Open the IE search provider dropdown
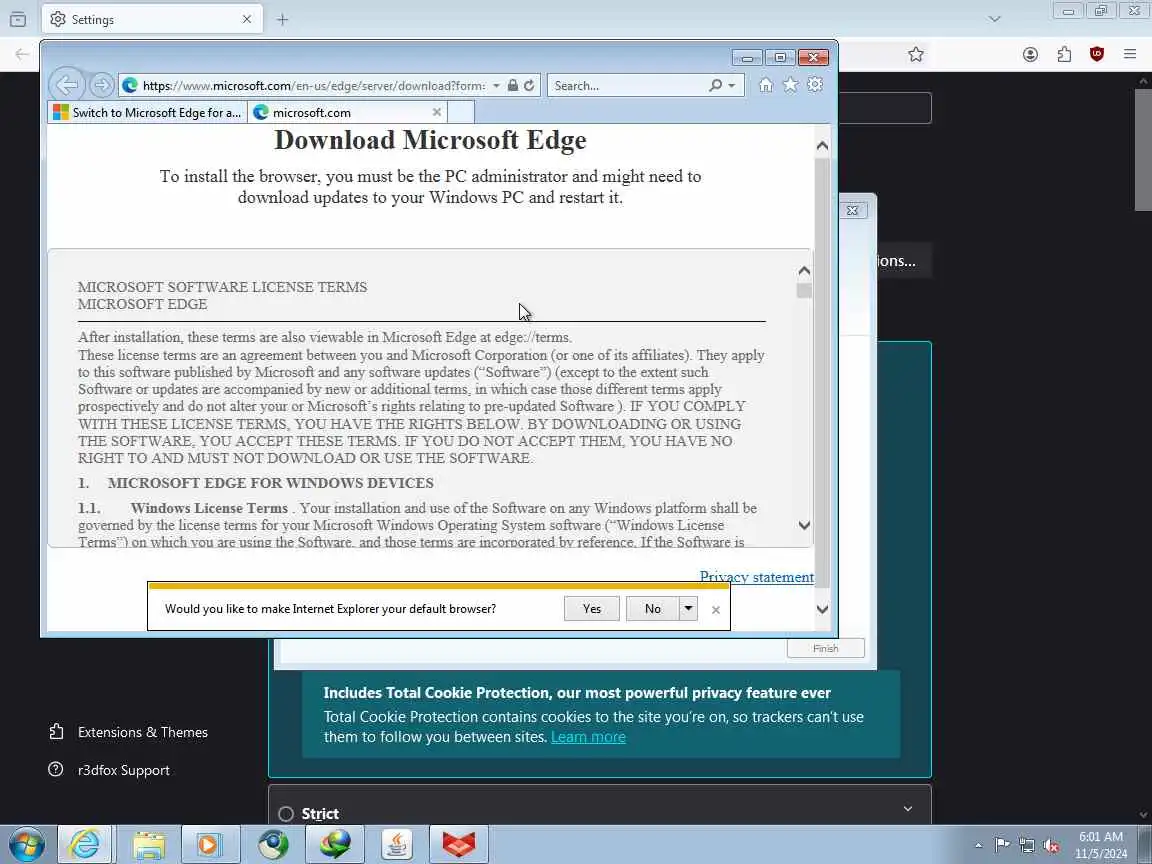The height and width of the screenshot is (864, 1152). coord(732,85)
